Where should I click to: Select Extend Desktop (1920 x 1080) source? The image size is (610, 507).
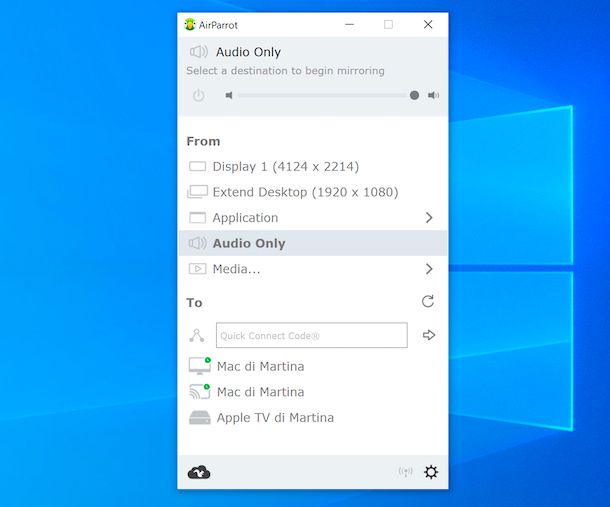[313, 192]
